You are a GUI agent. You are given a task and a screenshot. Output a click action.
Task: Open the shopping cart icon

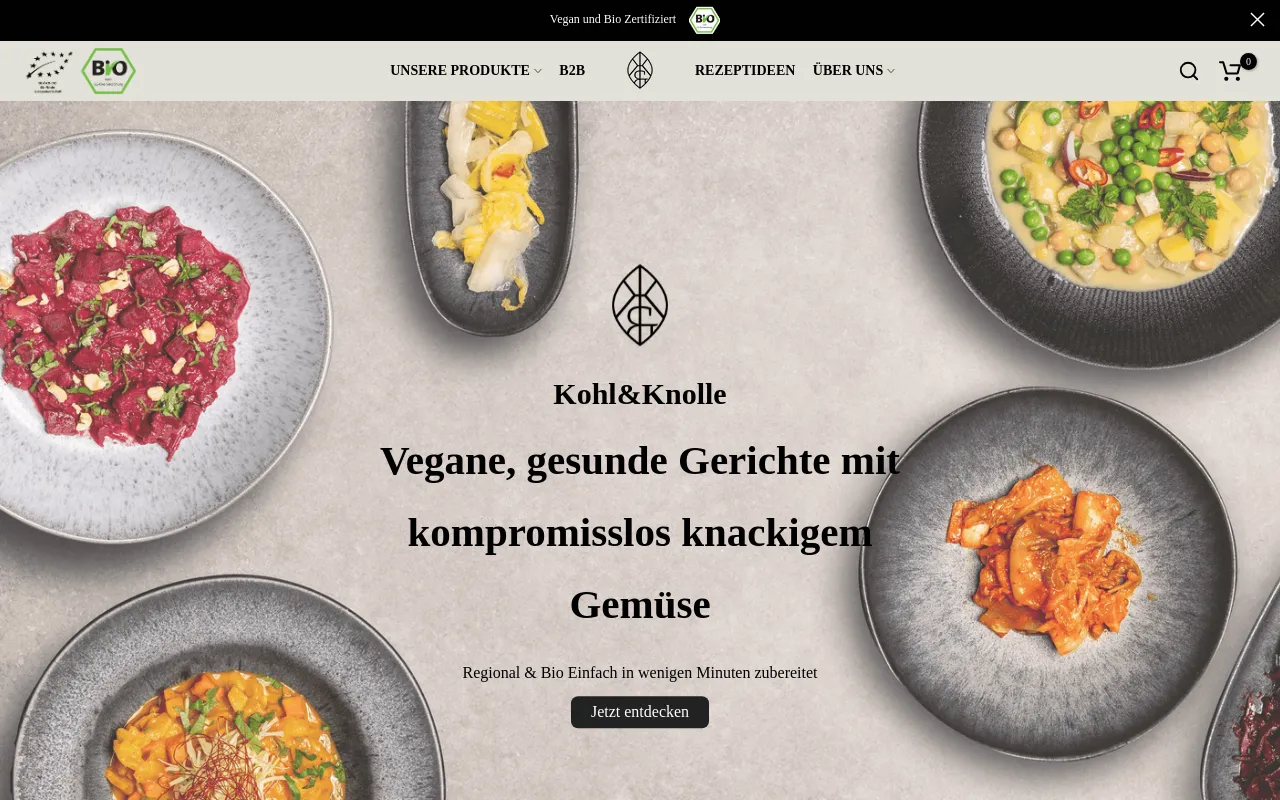pyautogui.click(x=1230, y=71)
